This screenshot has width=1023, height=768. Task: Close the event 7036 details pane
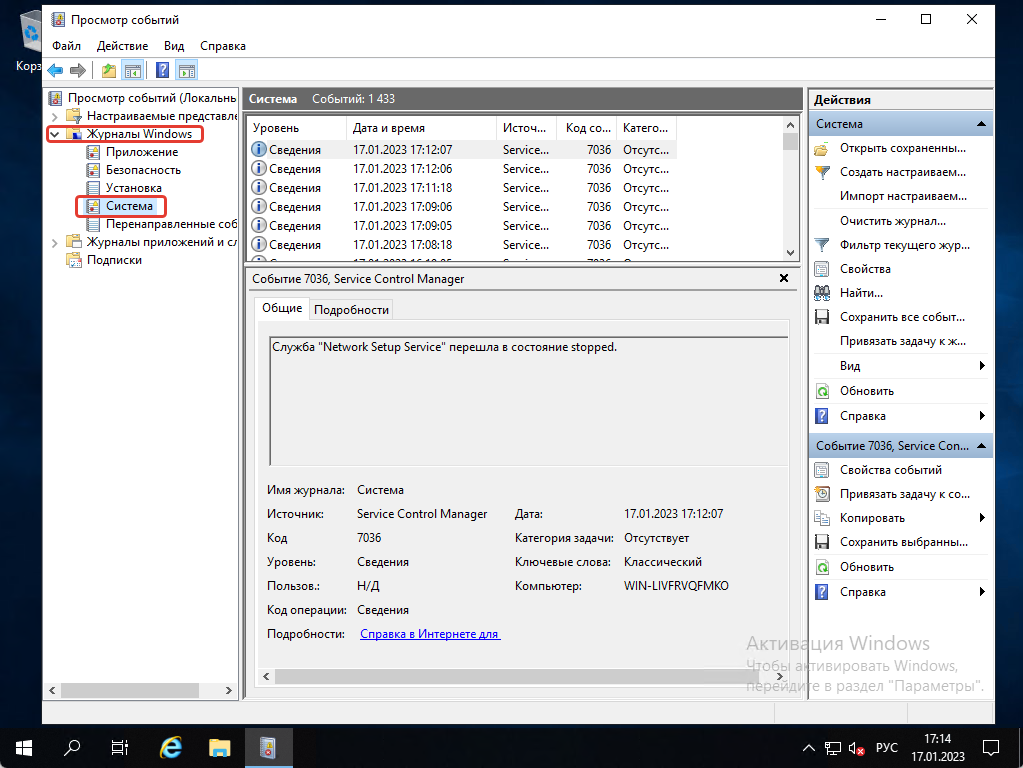tap(784, 279)
